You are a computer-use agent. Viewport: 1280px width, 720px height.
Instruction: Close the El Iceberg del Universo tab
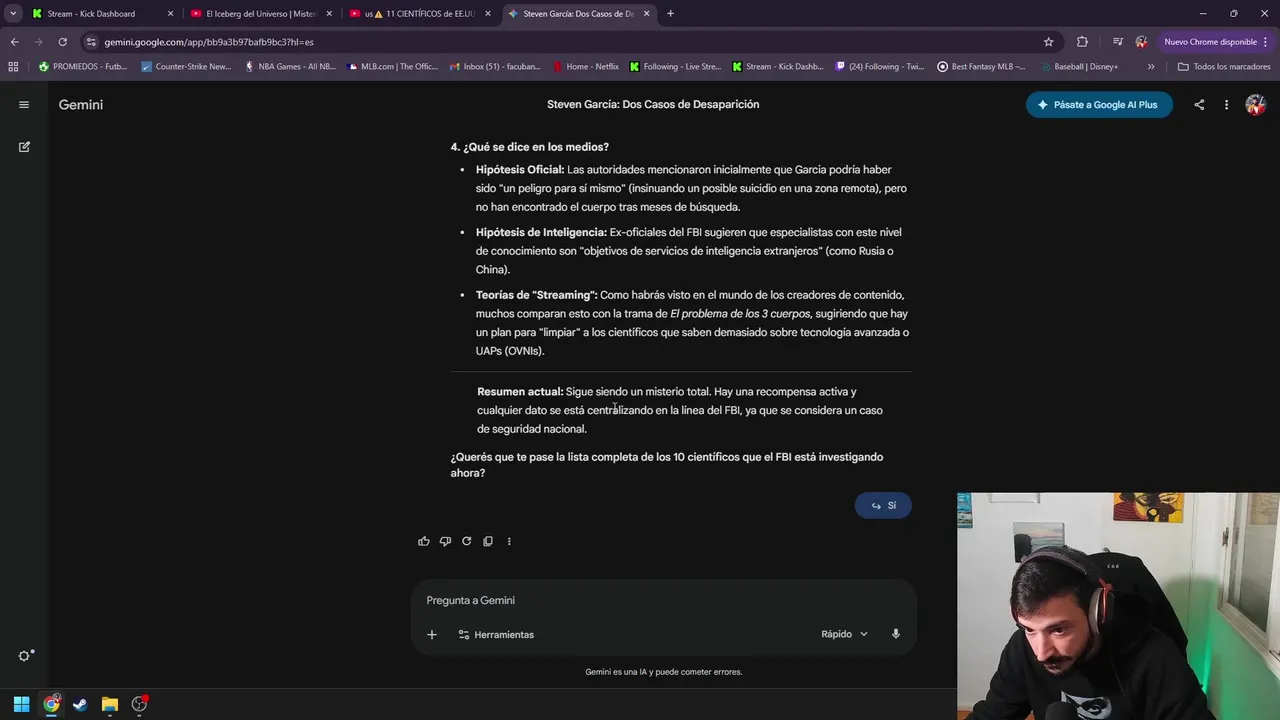click(329, 14)
